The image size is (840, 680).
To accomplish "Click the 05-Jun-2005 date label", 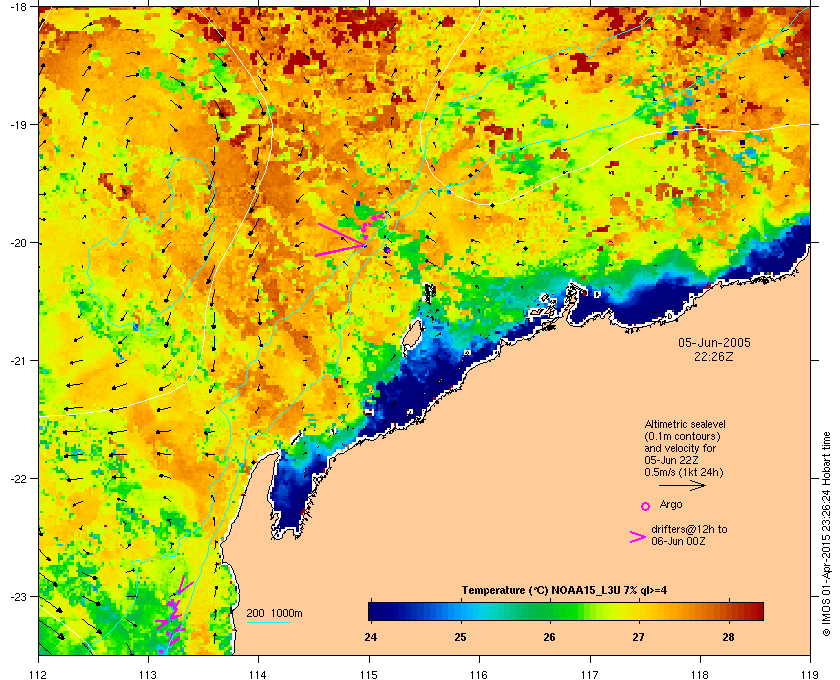I will (x=714, y=343).
